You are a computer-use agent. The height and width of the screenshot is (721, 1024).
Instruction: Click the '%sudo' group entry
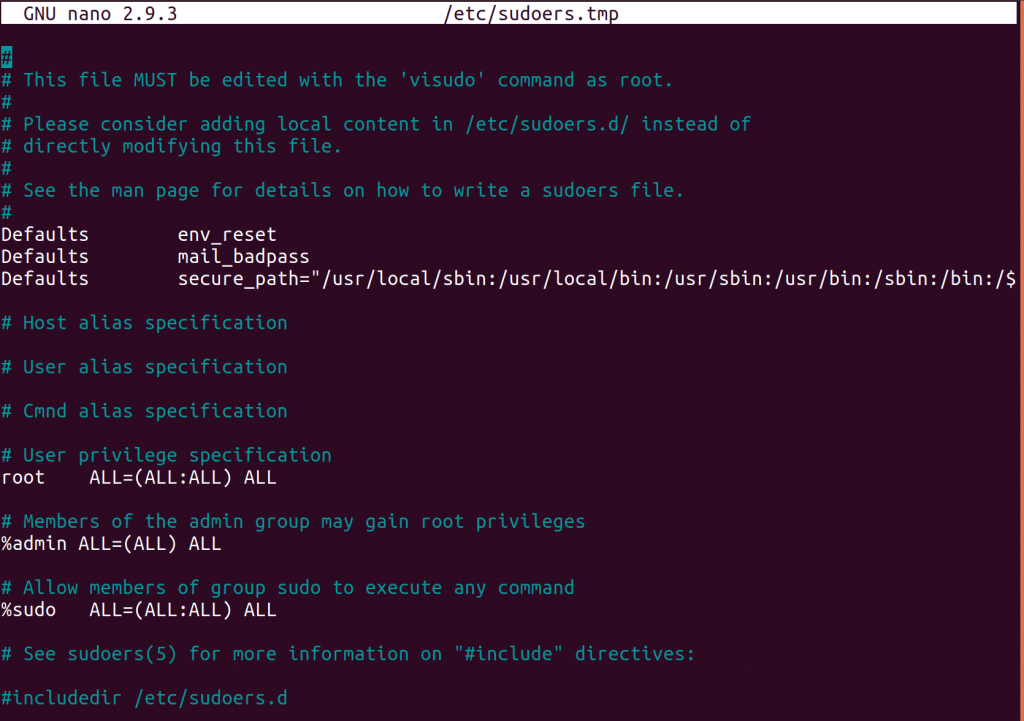[x=29, y=610]
